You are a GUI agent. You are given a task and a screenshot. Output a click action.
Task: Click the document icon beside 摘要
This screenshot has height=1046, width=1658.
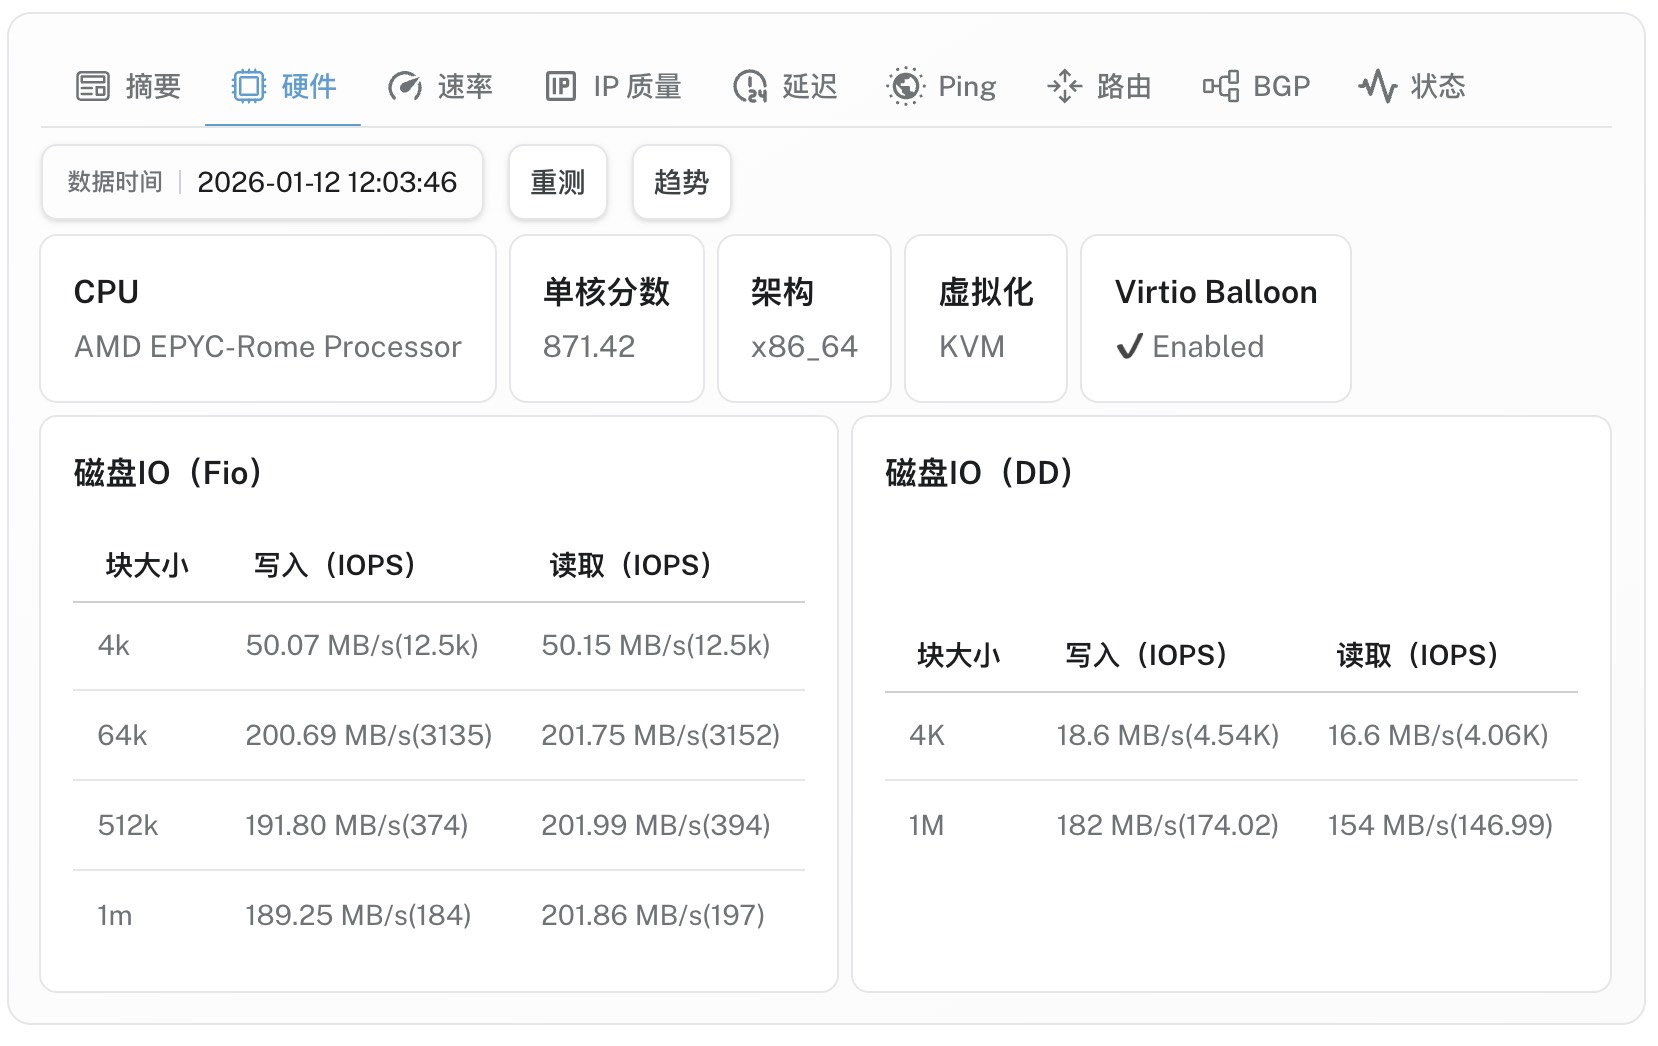[x=92, y=86]
